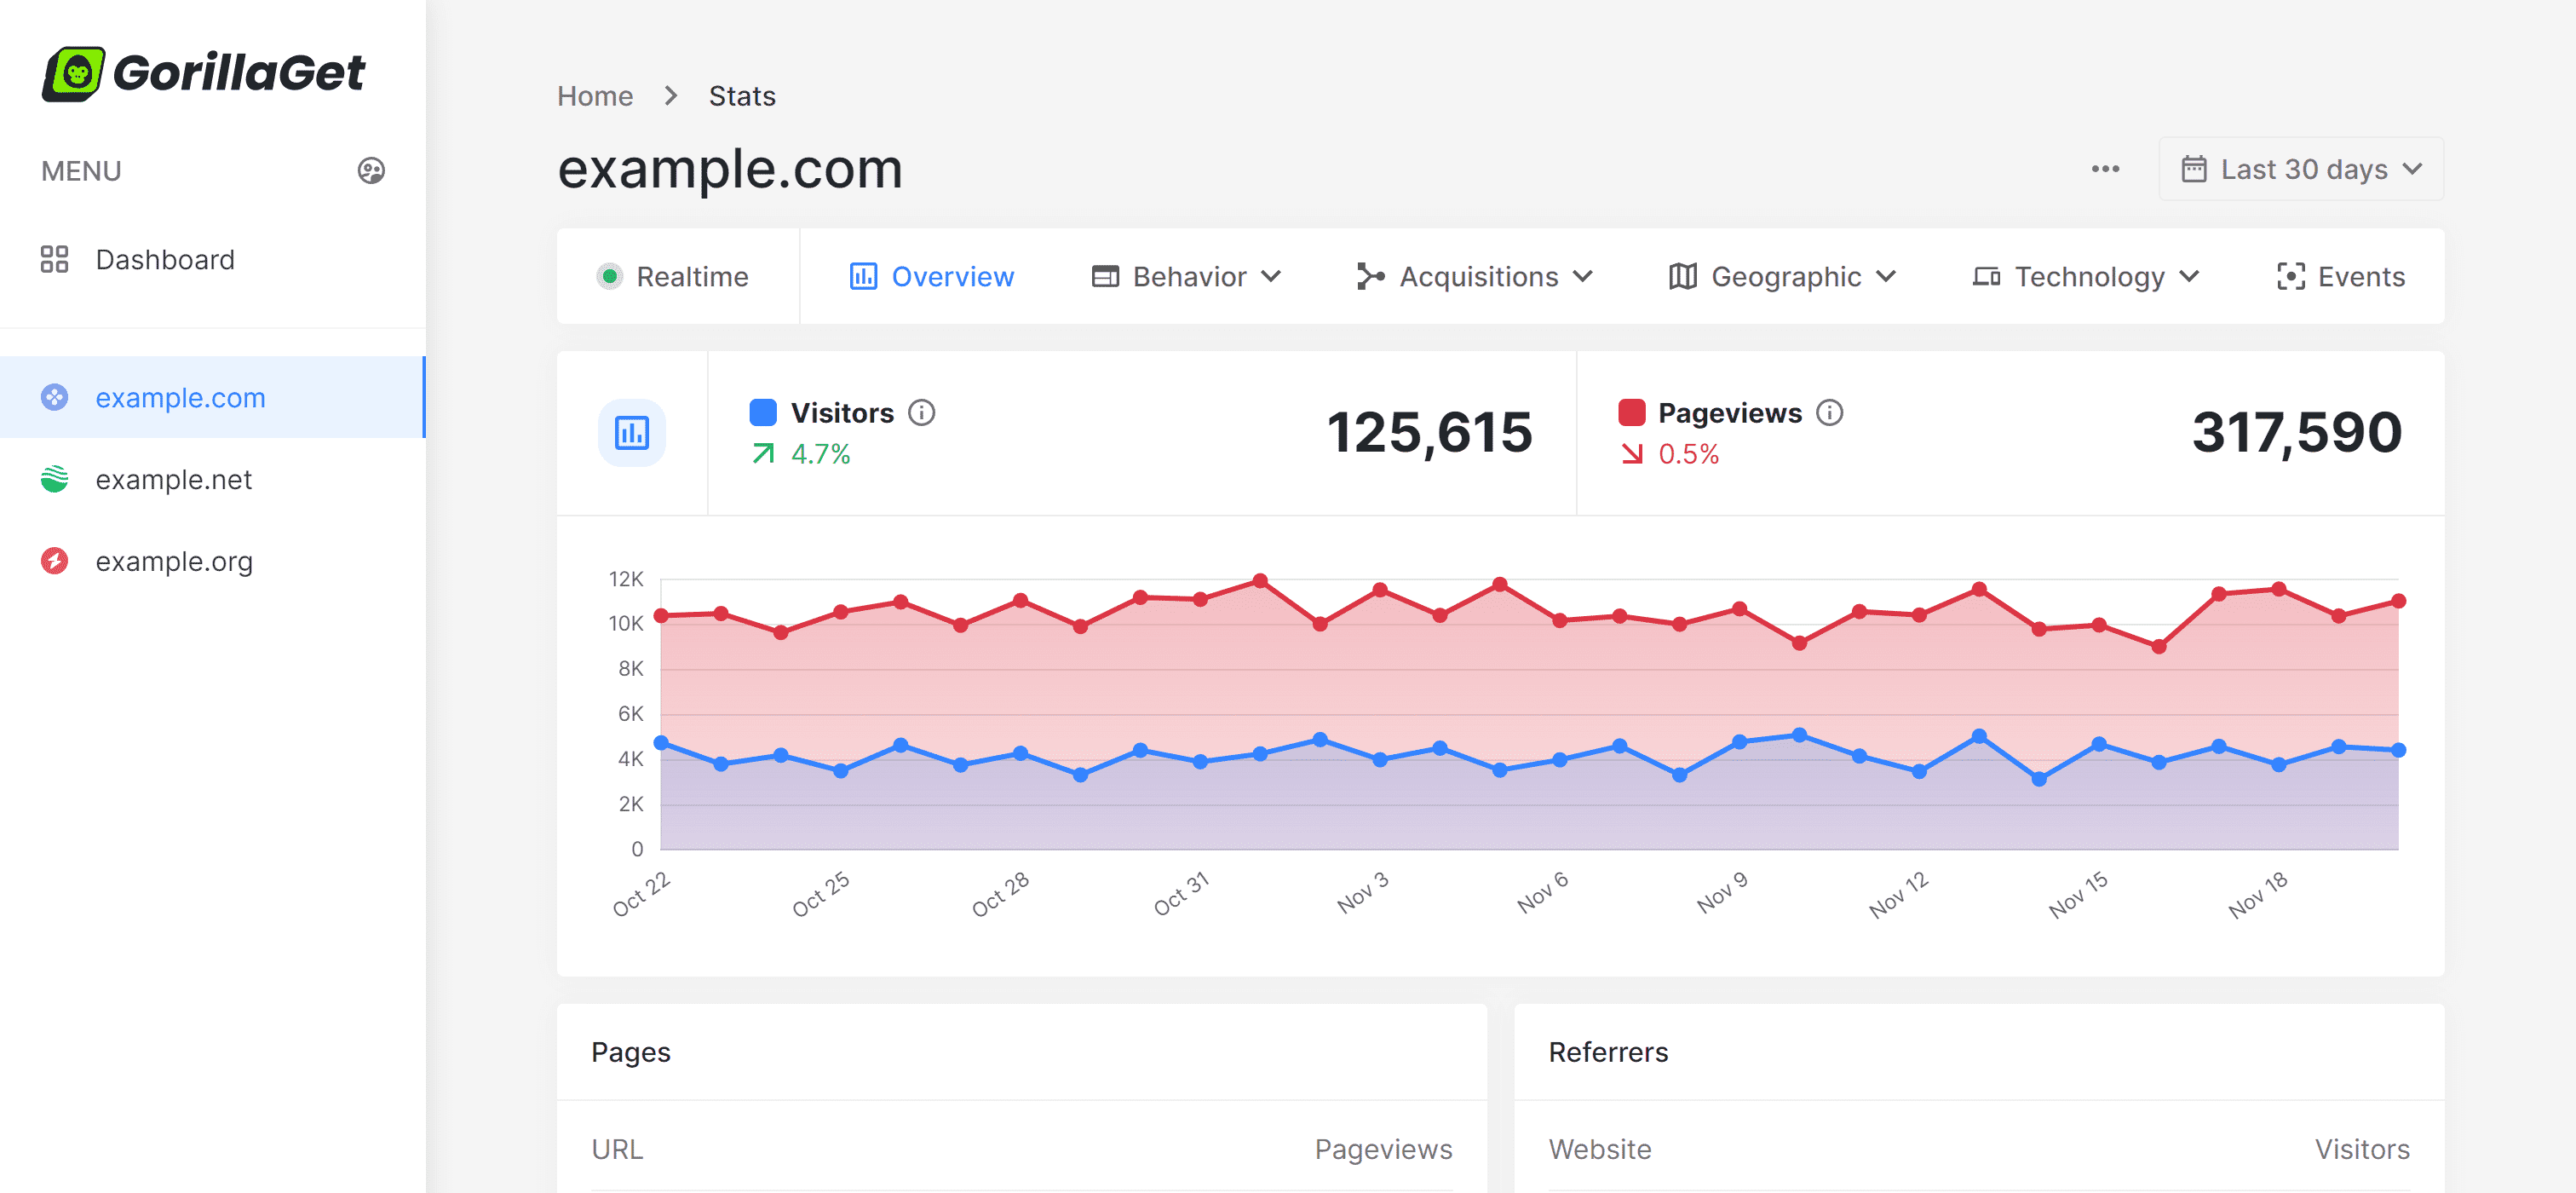Image resolution: width=2576 pixels, height=1193 pixels.
Task: Click the Events target icon
Action: [2290, 276]
